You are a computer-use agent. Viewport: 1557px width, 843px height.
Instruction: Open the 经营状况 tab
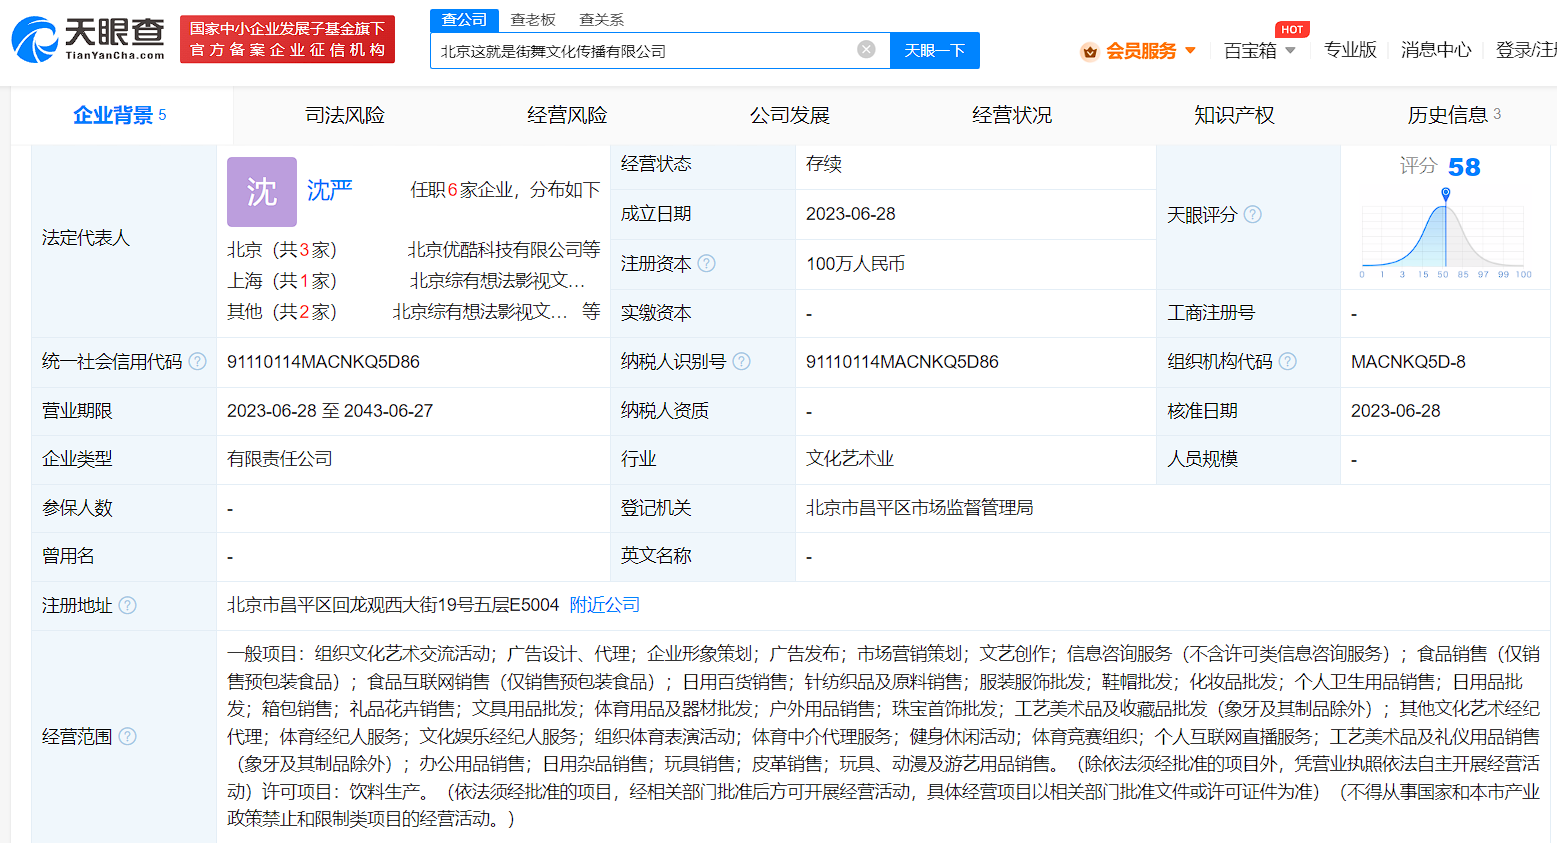pos(1012,115)
